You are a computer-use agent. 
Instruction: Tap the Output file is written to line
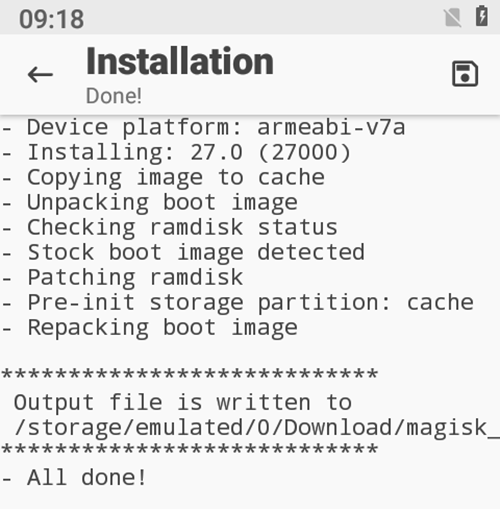[x=183, y=403]
